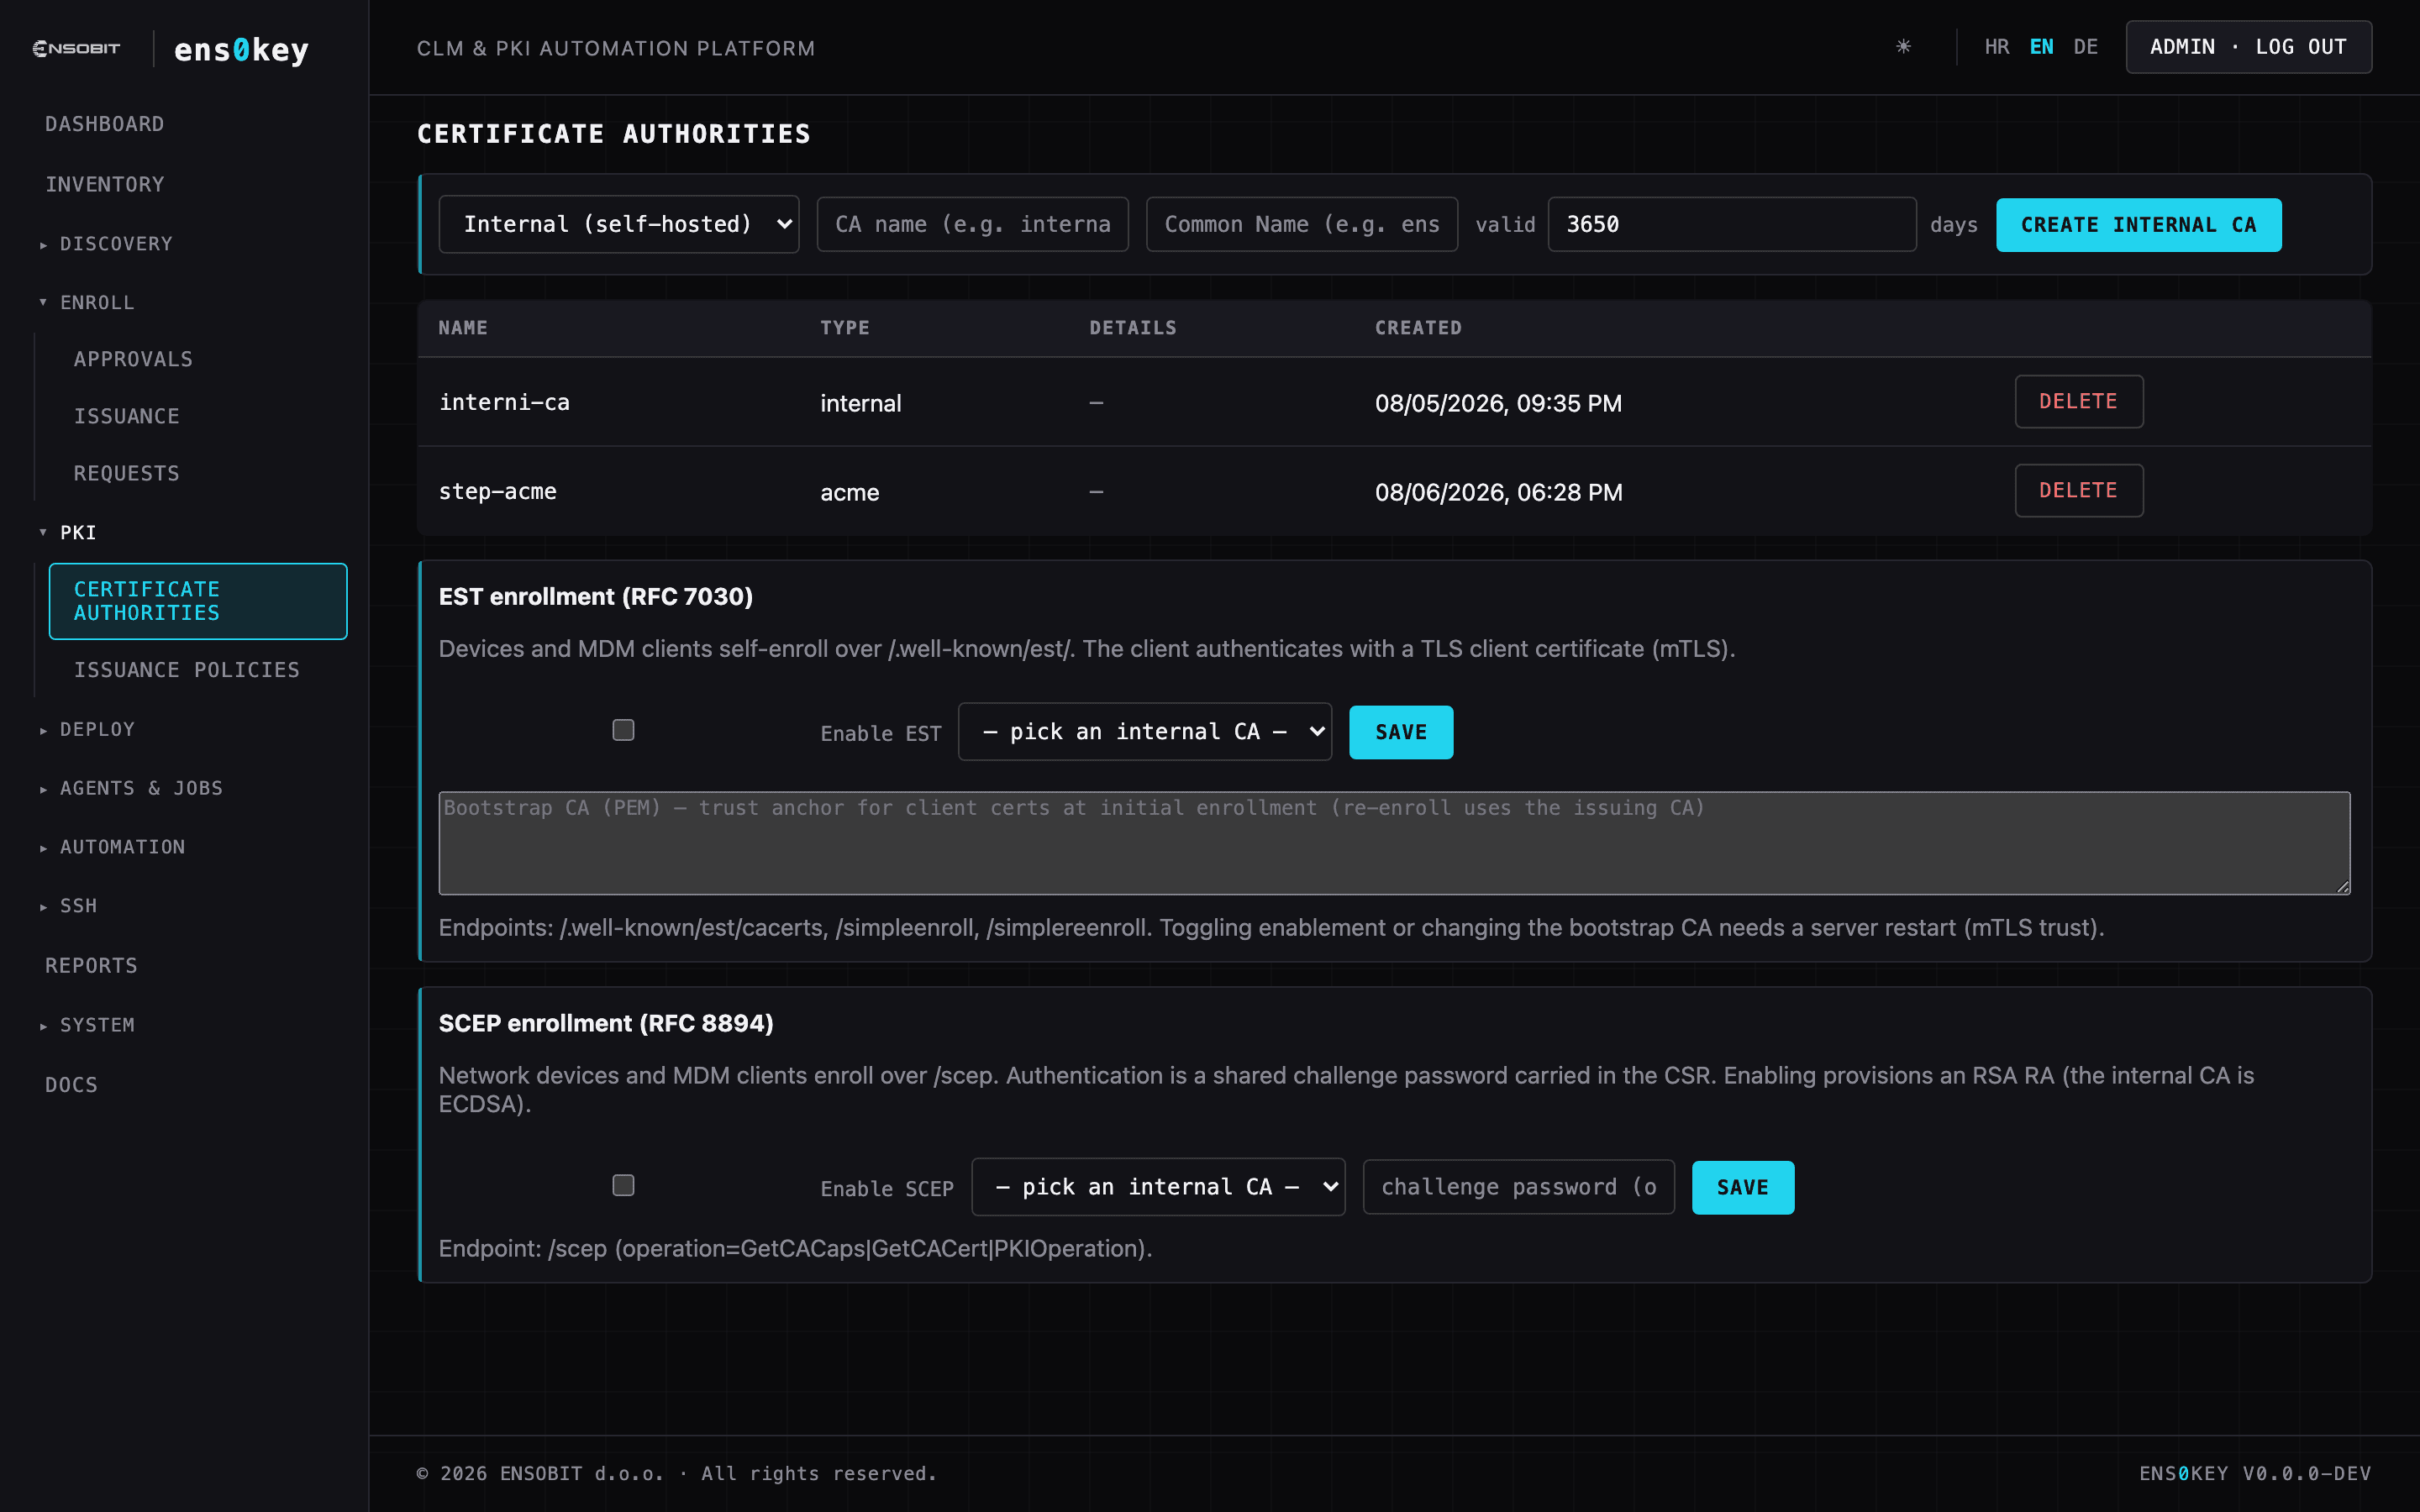Enable the EST enrollment checkbox
2420x1512 pixels.
pos(623,730)
